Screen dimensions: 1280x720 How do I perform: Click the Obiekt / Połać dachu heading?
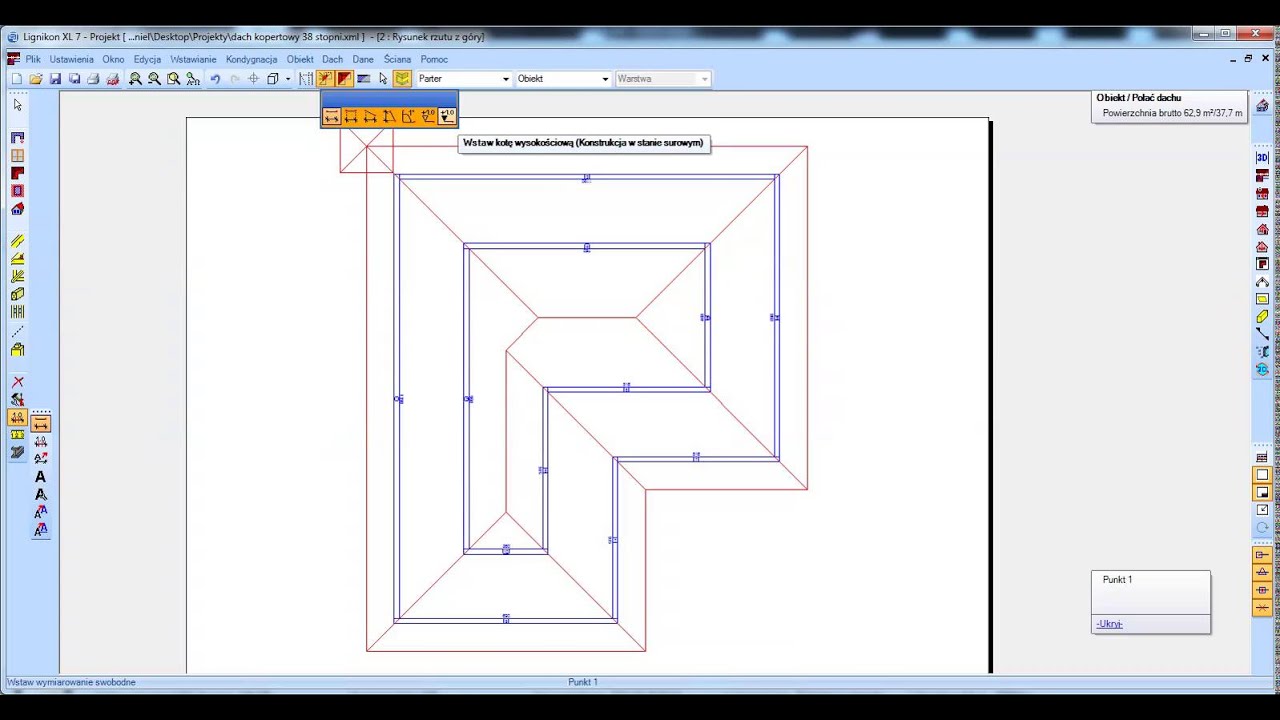pyautogui.click(x=1139, y=98)
